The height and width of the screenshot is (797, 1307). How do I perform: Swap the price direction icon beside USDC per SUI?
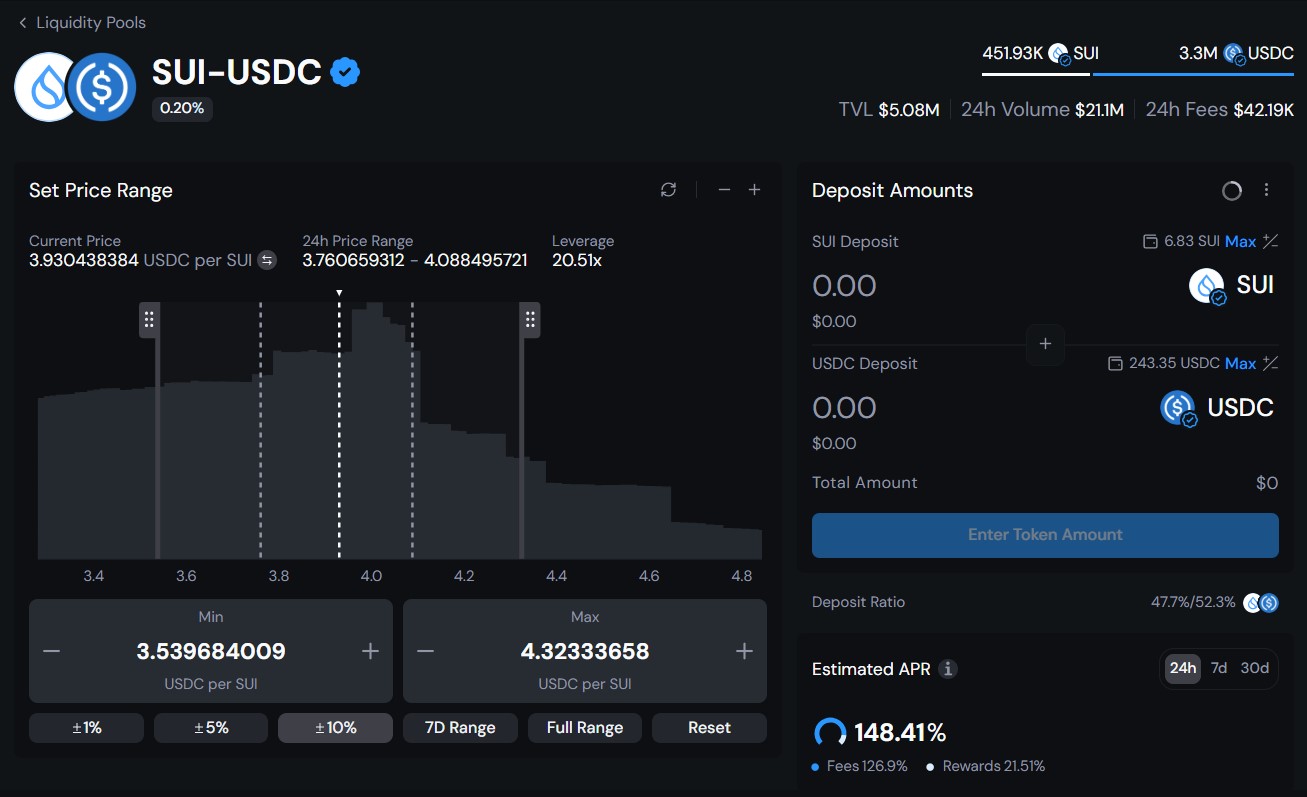click(x=267, y=260)
